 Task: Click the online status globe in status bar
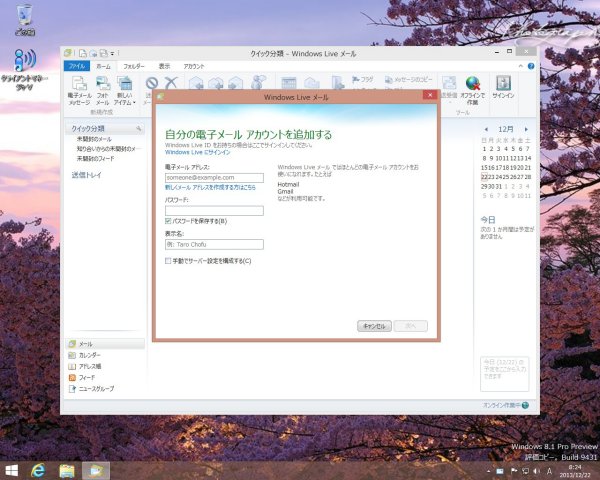click(x=525, y=405)
